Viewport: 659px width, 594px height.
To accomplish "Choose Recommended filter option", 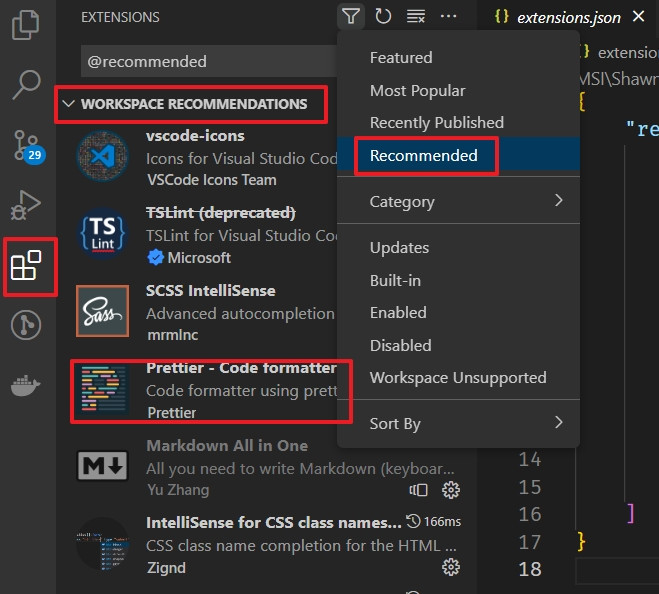I will [x=458, y=155].
